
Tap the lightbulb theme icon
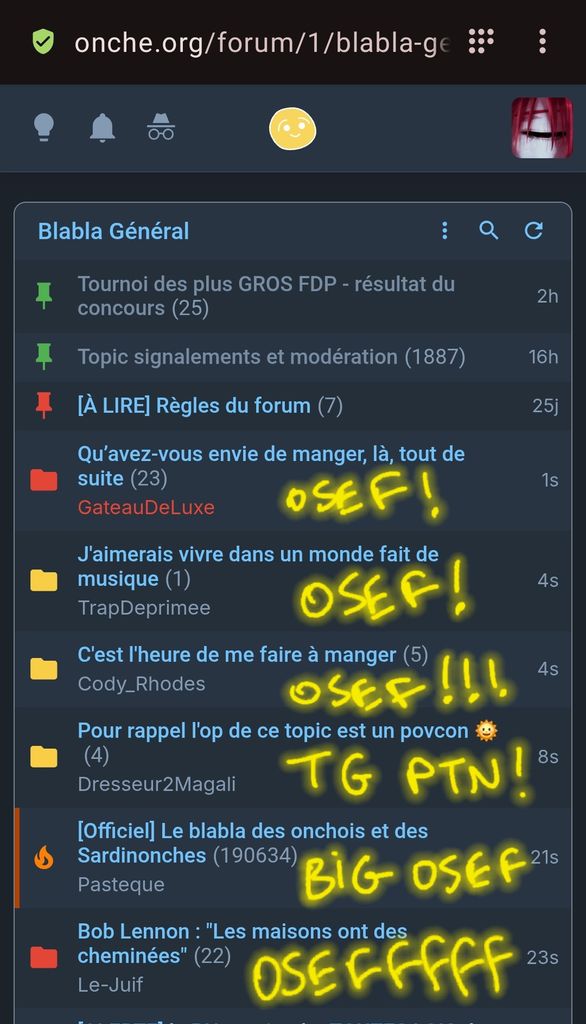coord(44,127)
